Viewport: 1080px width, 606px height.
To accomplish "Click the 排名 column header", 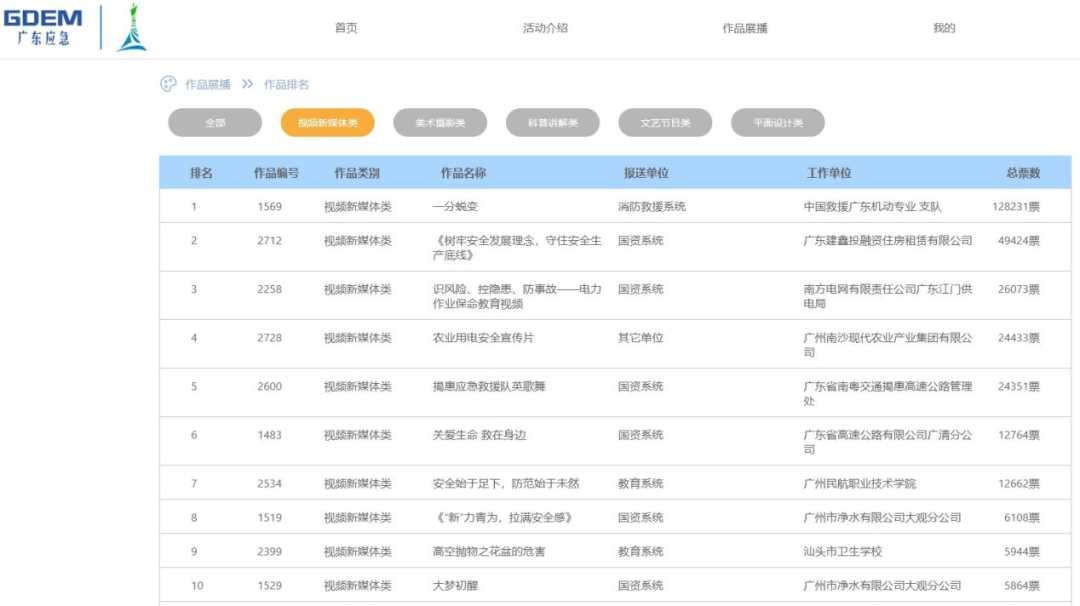I will pos(201,173).
